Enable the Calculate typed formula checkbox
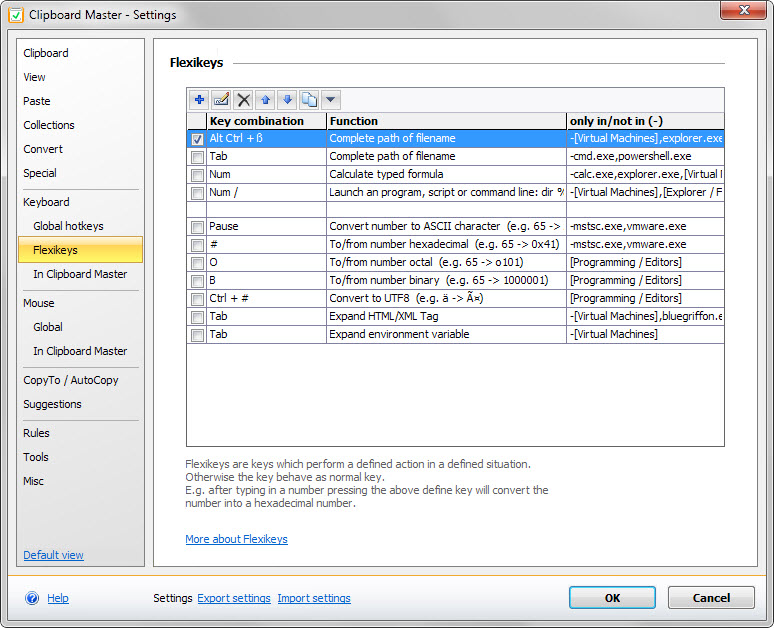The image size is (774, 628). pos(197,175)
